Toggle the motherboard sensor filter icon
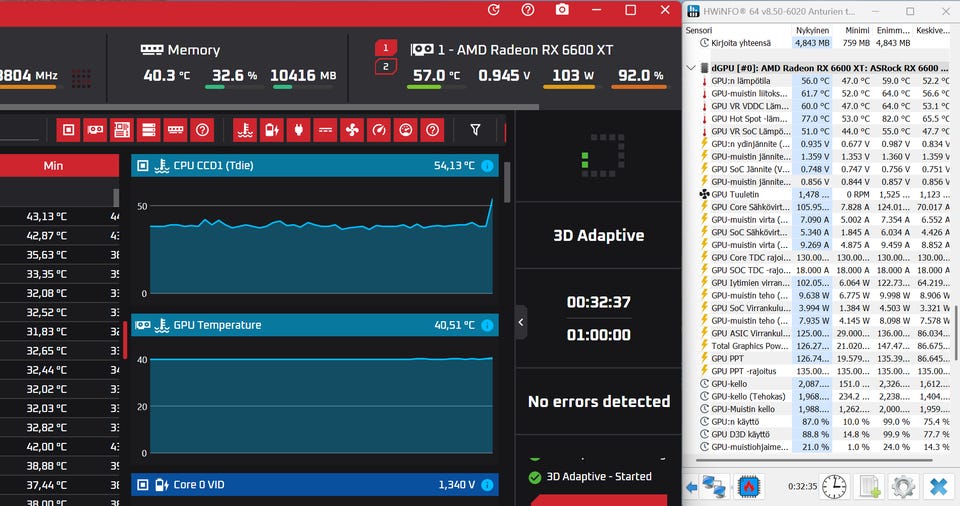The image size is (960, 506). 122,130
